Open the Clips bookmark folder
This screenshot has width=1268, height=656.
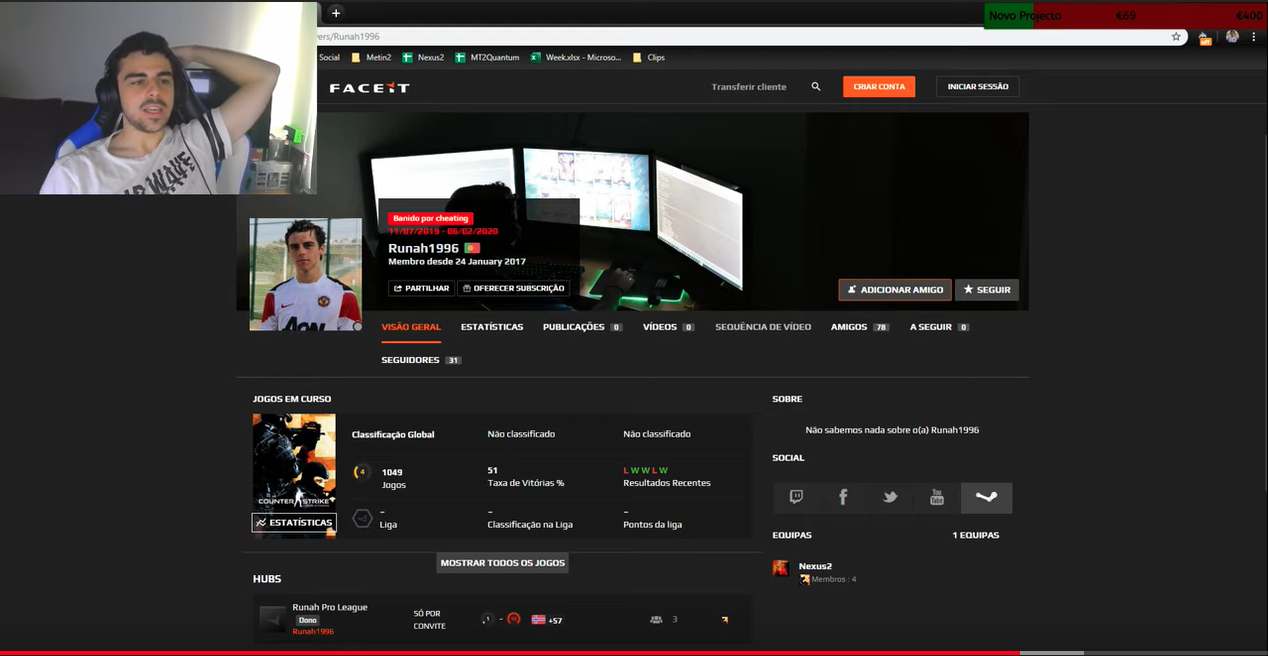click(x=648, y=57)
